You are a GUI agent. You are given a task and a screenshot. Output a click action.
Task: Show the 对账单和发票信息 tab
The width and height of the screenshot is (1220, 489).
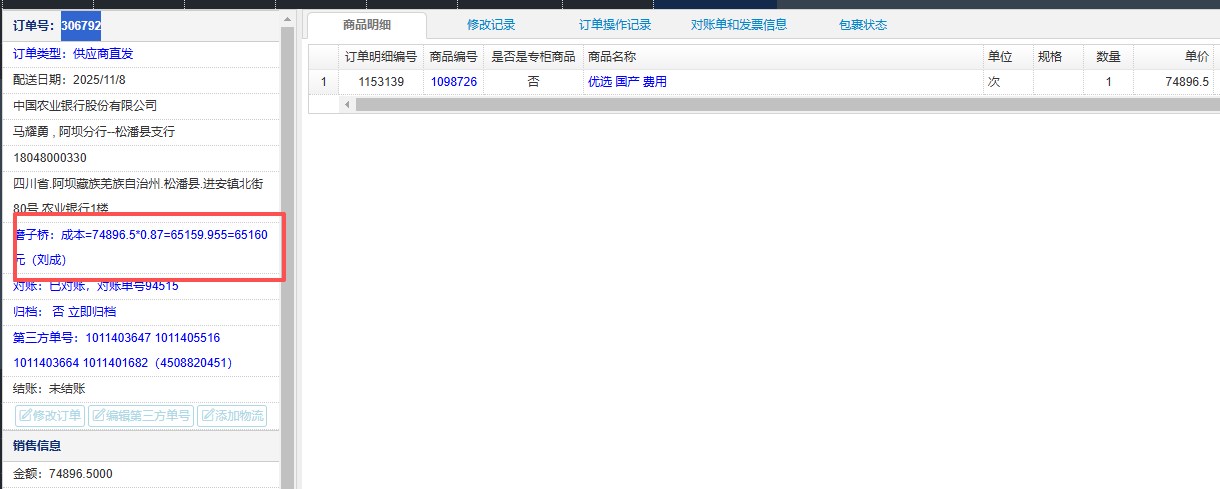tap(739, 25)
